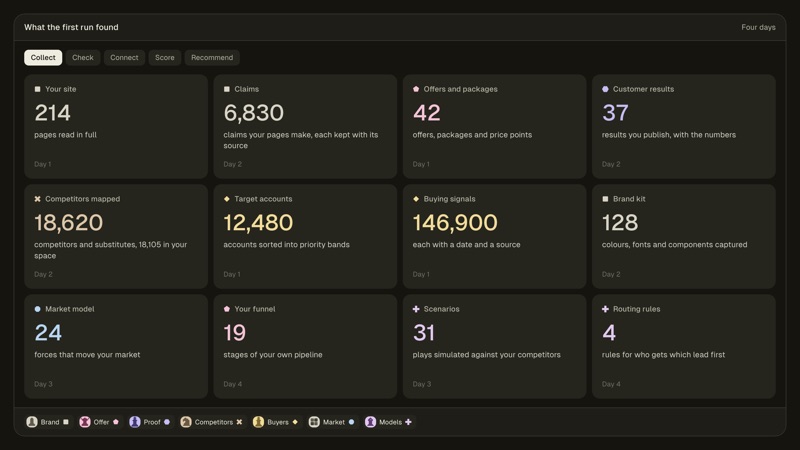Click 'stages of your own pipeline' text
The image size is (800, 450).
pyautogui.click(x=273, y=355)
